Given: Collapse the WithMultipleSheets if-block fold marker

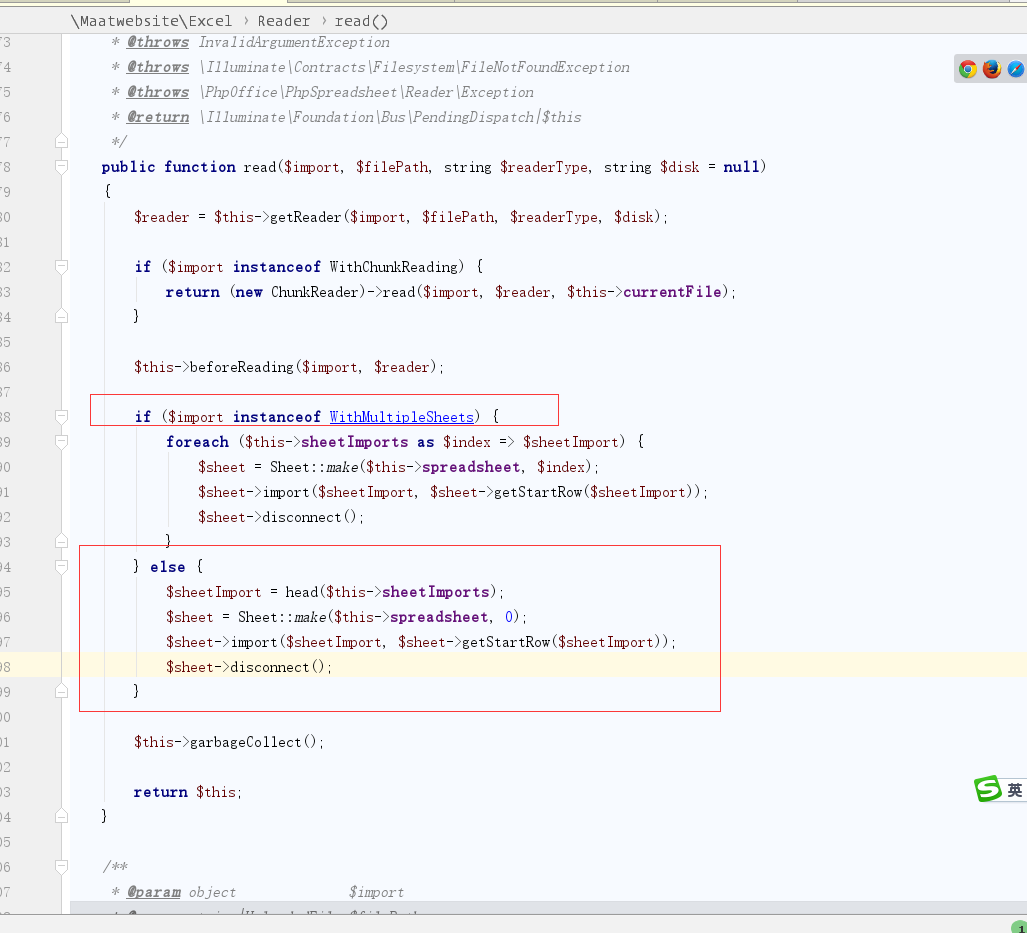Looking at the screenshot, I should [62, 417].
